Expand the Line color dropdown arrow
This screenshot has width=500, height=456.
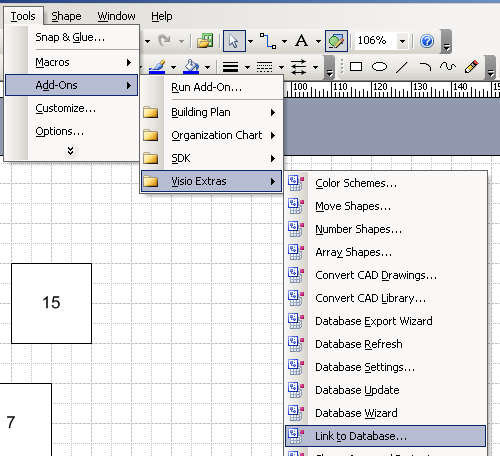(173, 67)
